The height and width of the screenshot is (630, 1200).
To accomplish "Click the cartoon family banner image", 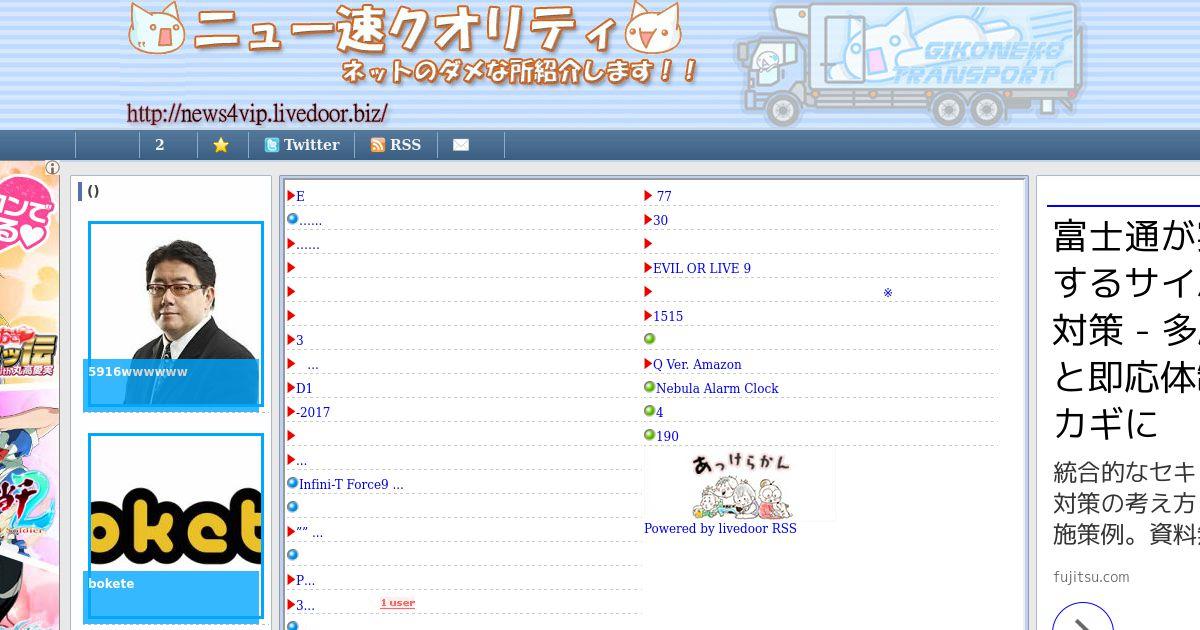I will click(740, 484).
